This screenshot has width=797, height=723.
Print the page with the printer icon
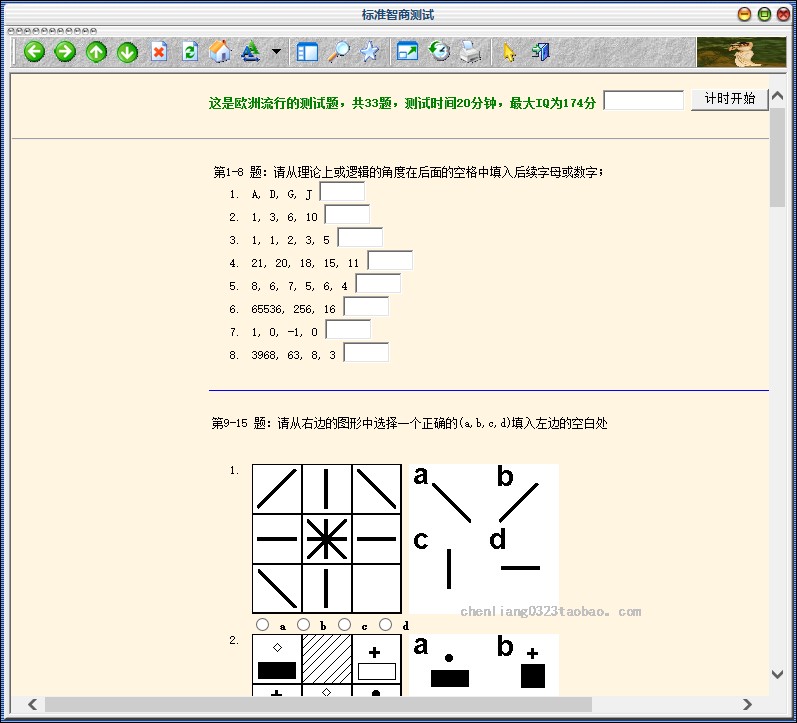coord(471,52)
